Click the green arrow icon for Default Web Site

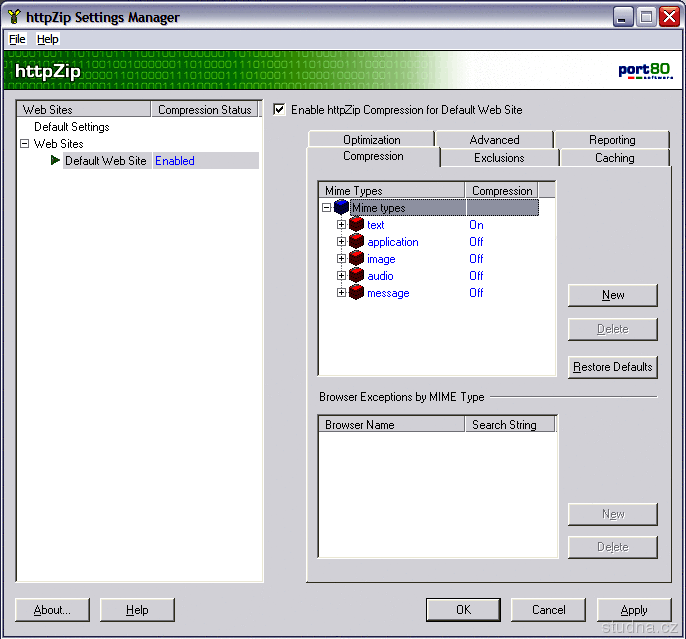tap(56, 161)
